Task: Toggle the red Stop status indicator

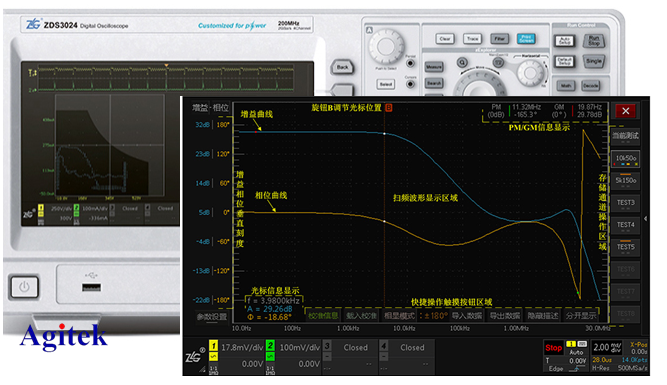Action: [553, 348]
